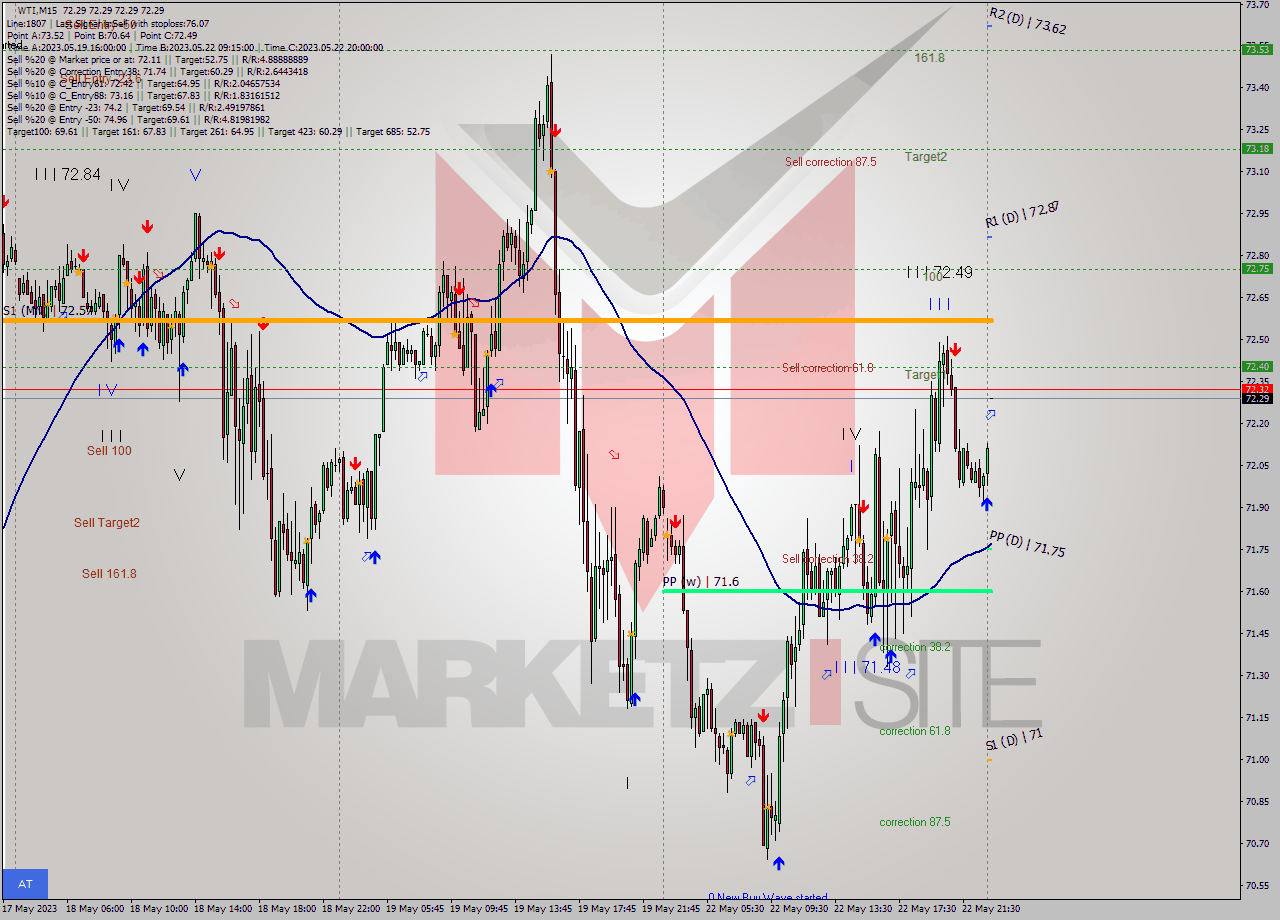The width and height of the screenshot is (1280, 920).
Task: Click the '0 New Buy Wave started' label
Action: (x=768, y=897)
